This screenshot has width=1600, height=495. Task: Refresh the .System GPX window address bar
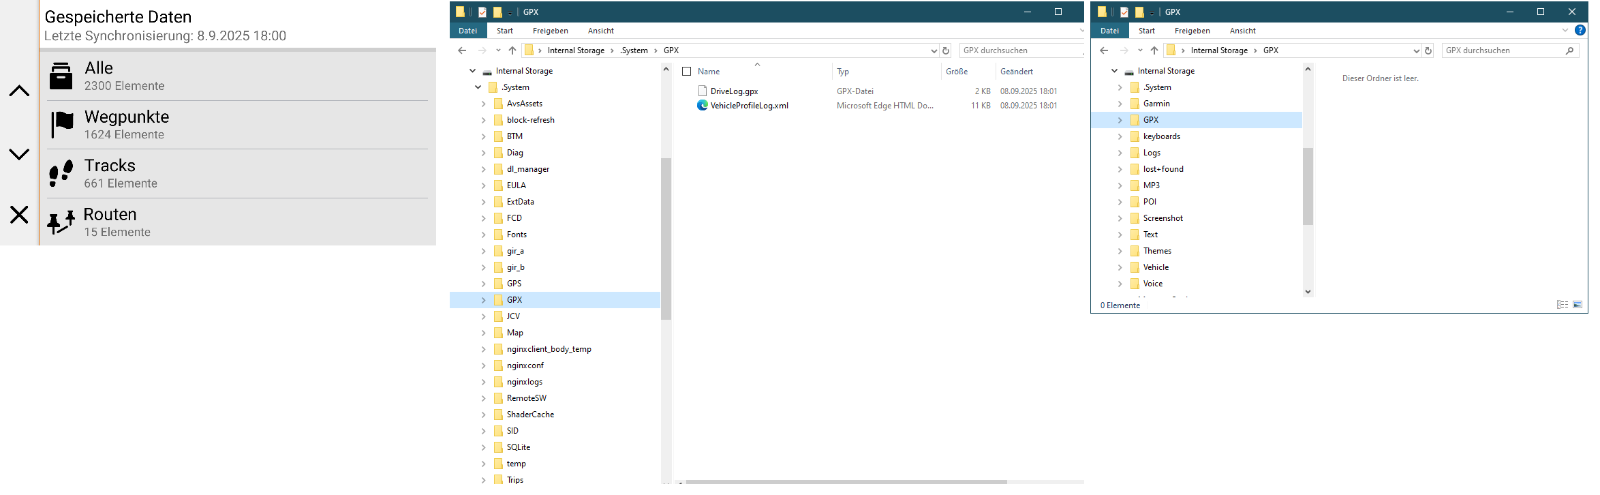point(946,50)
